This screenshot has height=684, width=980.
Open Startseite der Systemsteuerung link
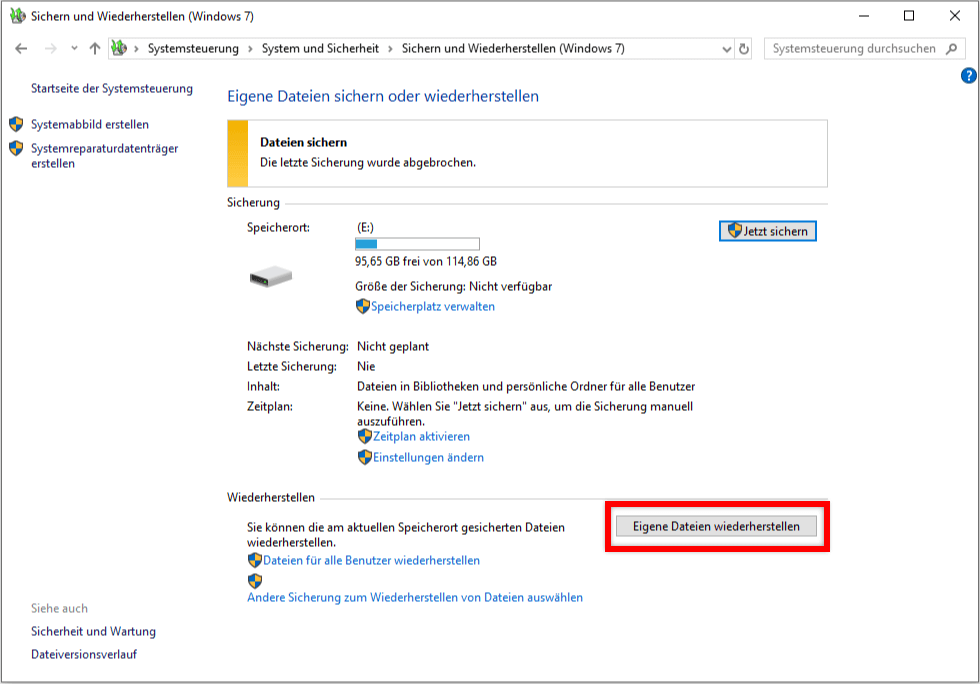(x=112, y=89)
